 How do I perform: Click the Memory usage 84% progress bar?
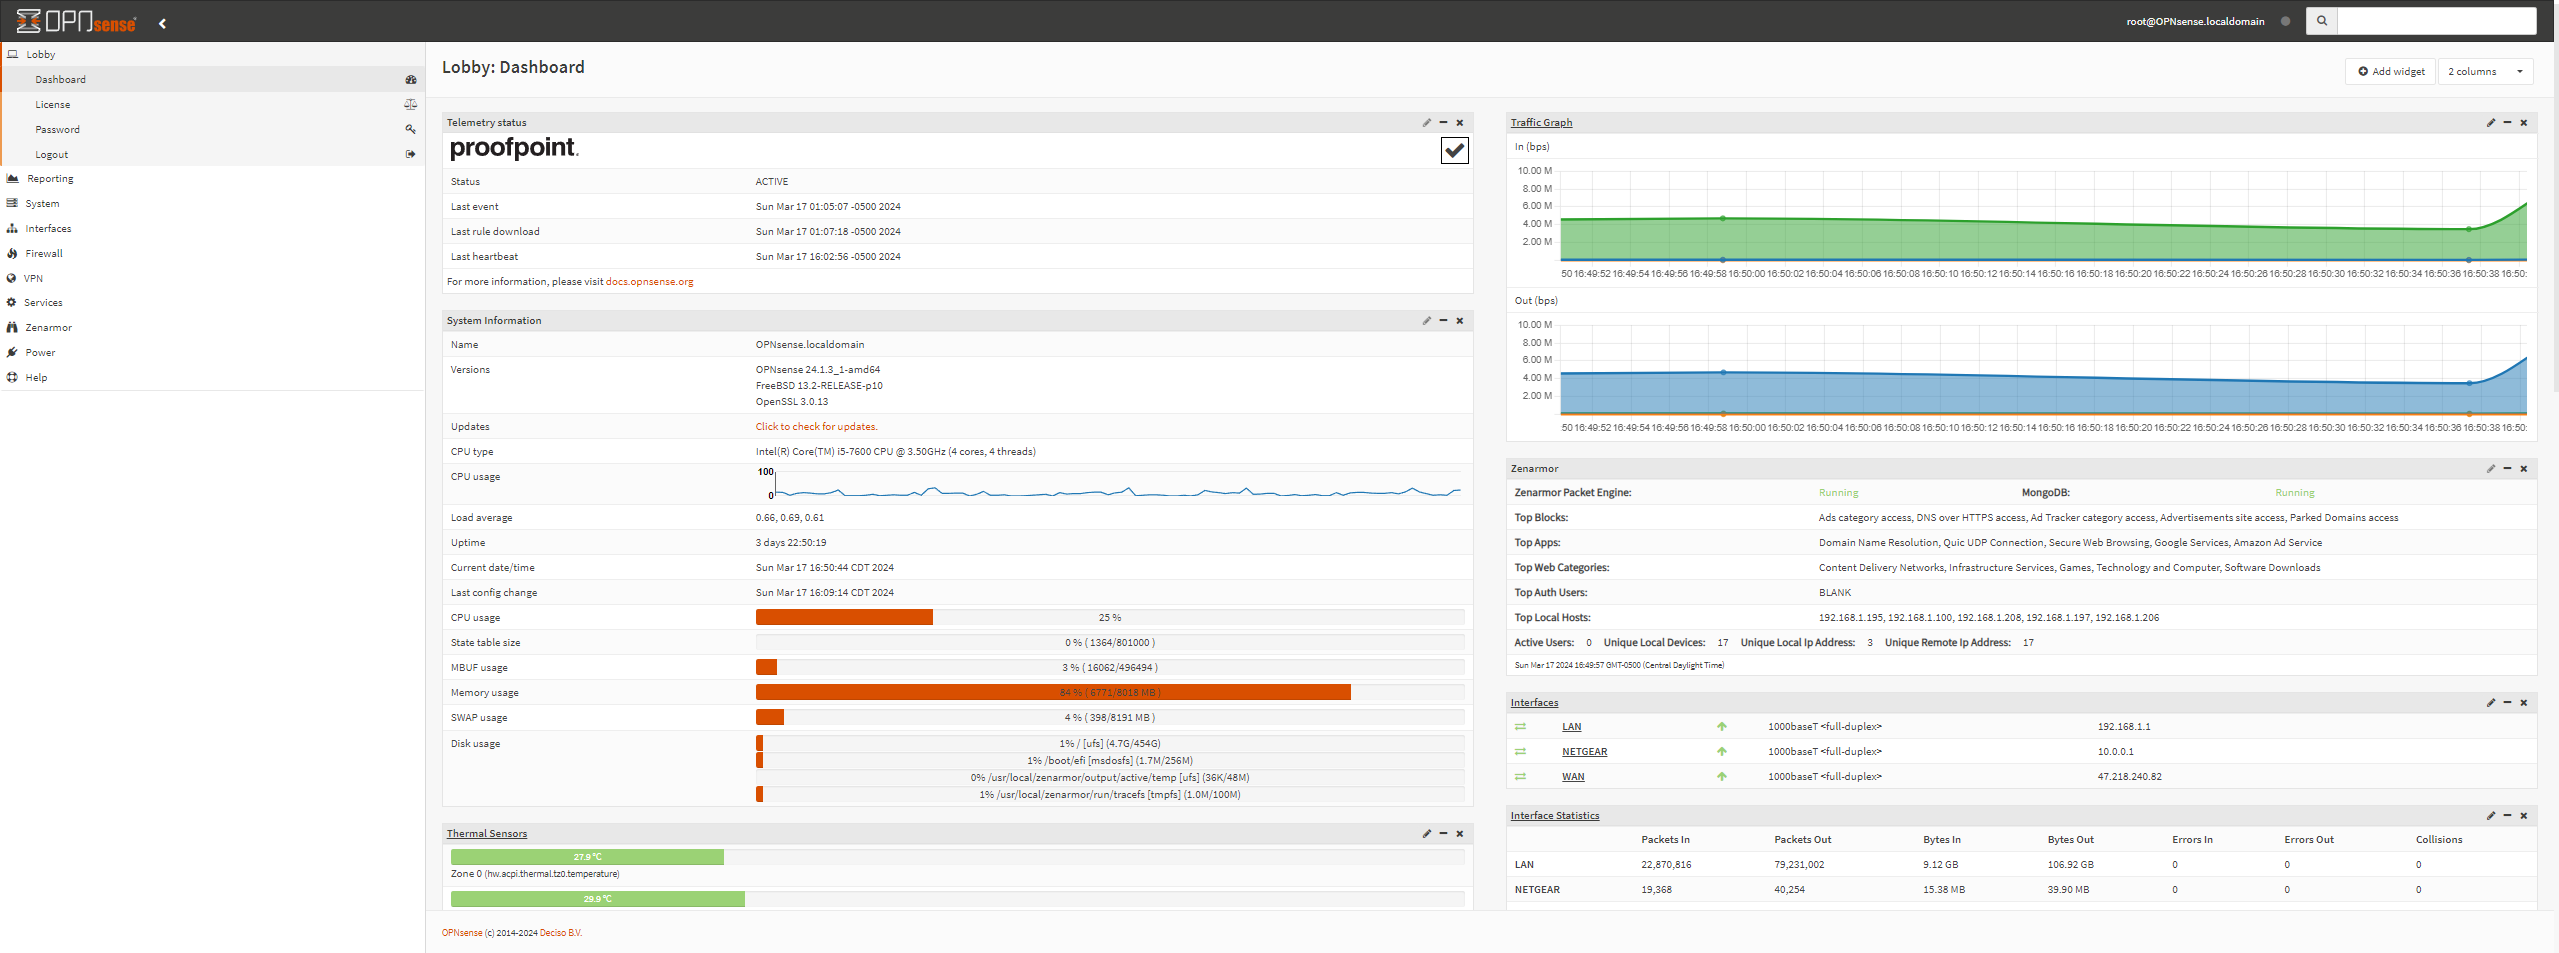click(x=1110, y=693)
